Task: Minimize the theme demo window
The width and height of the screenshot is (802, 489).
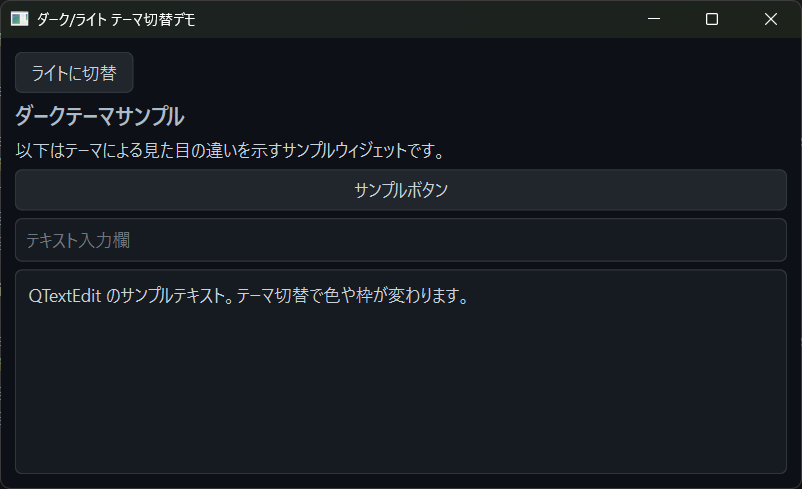Action: point(653,19)
